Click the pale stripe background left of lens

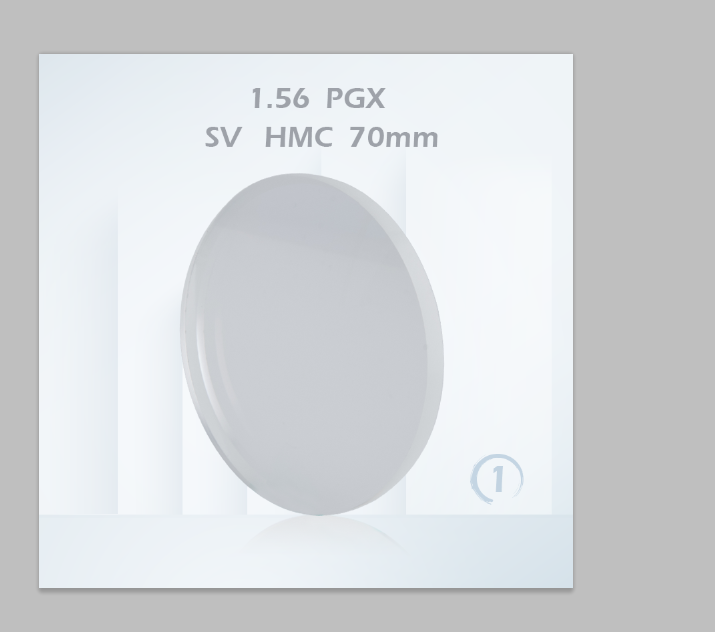click(x=148, y=347)
